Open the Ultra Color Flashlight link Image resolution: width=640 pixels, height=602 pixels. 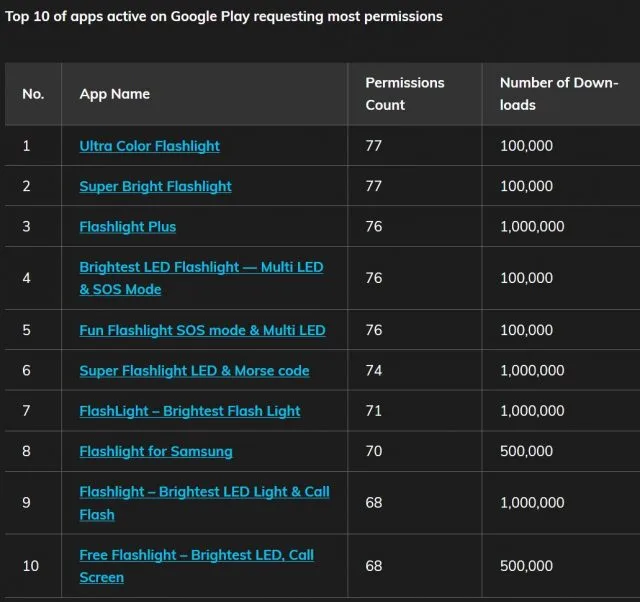pos(149,146)
